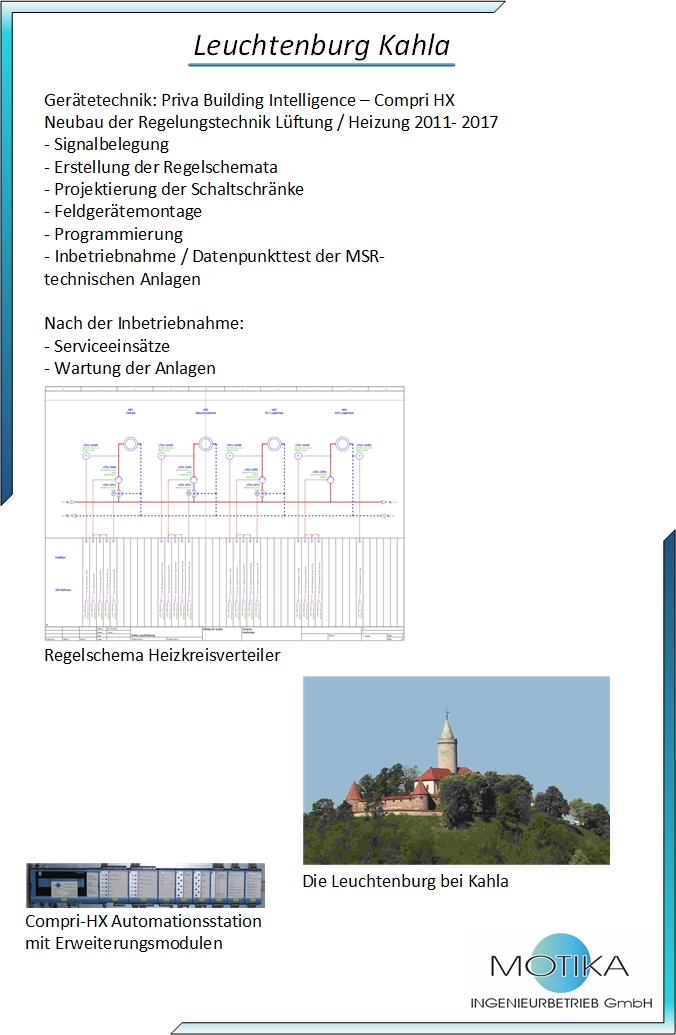Click the caption 'Regelschema Heizkreisverteiler'
The height and width of the screenshot is (1035, 676).
(162, 655)
